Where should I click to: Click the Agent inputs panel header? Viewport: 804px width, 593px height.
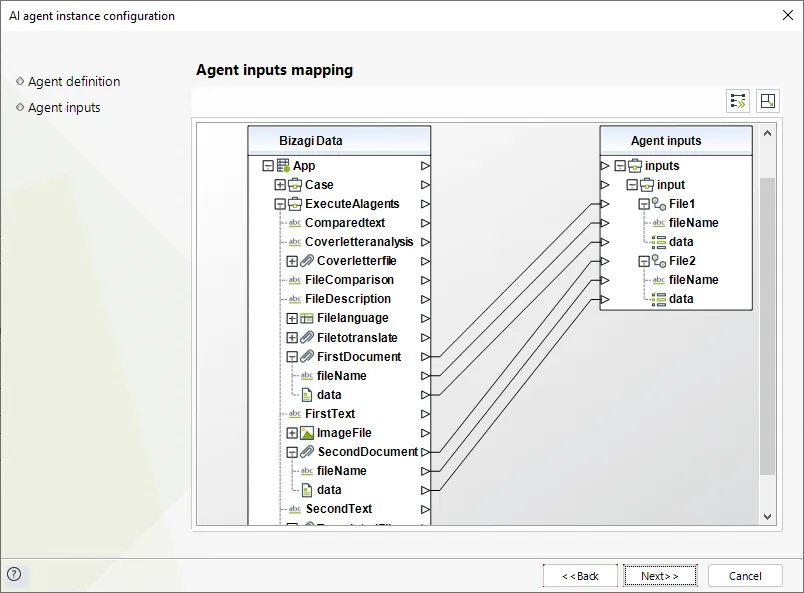[x=676, y=141]
